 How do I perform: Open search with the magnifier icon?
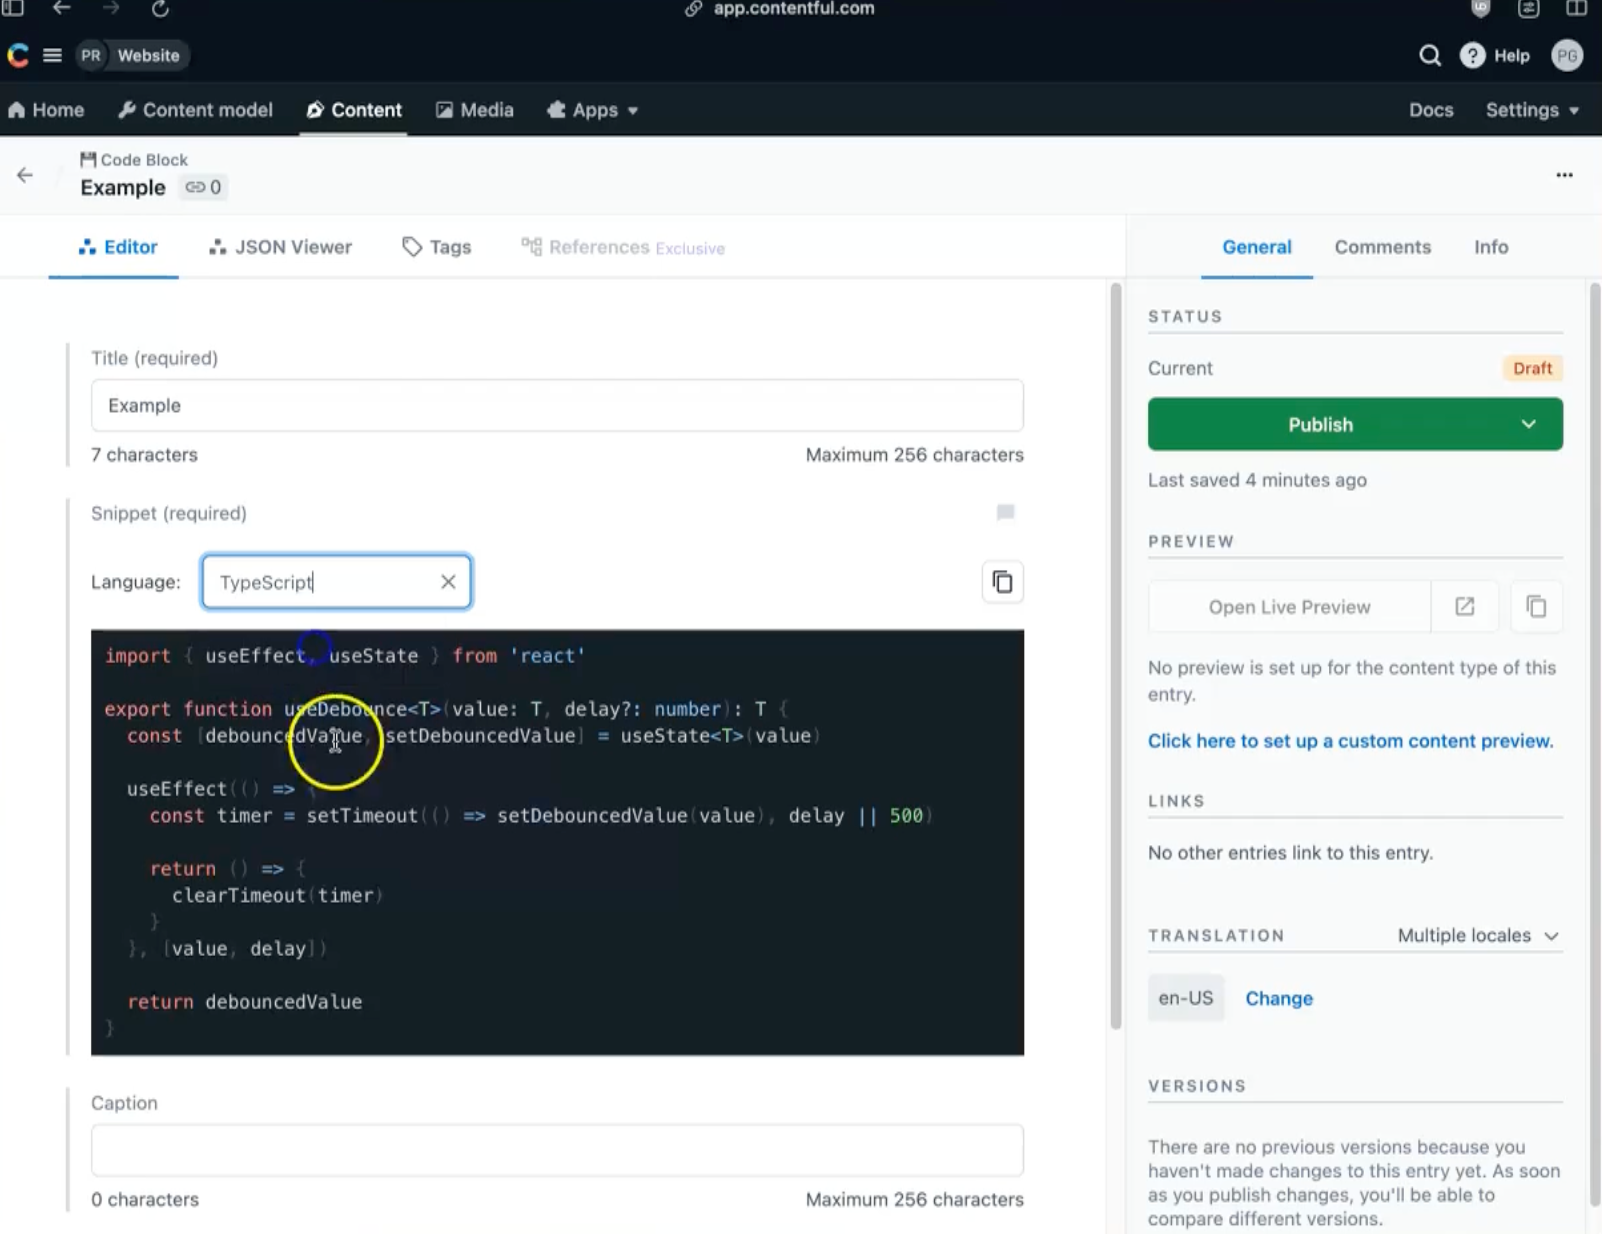[x=1430, y=55]
